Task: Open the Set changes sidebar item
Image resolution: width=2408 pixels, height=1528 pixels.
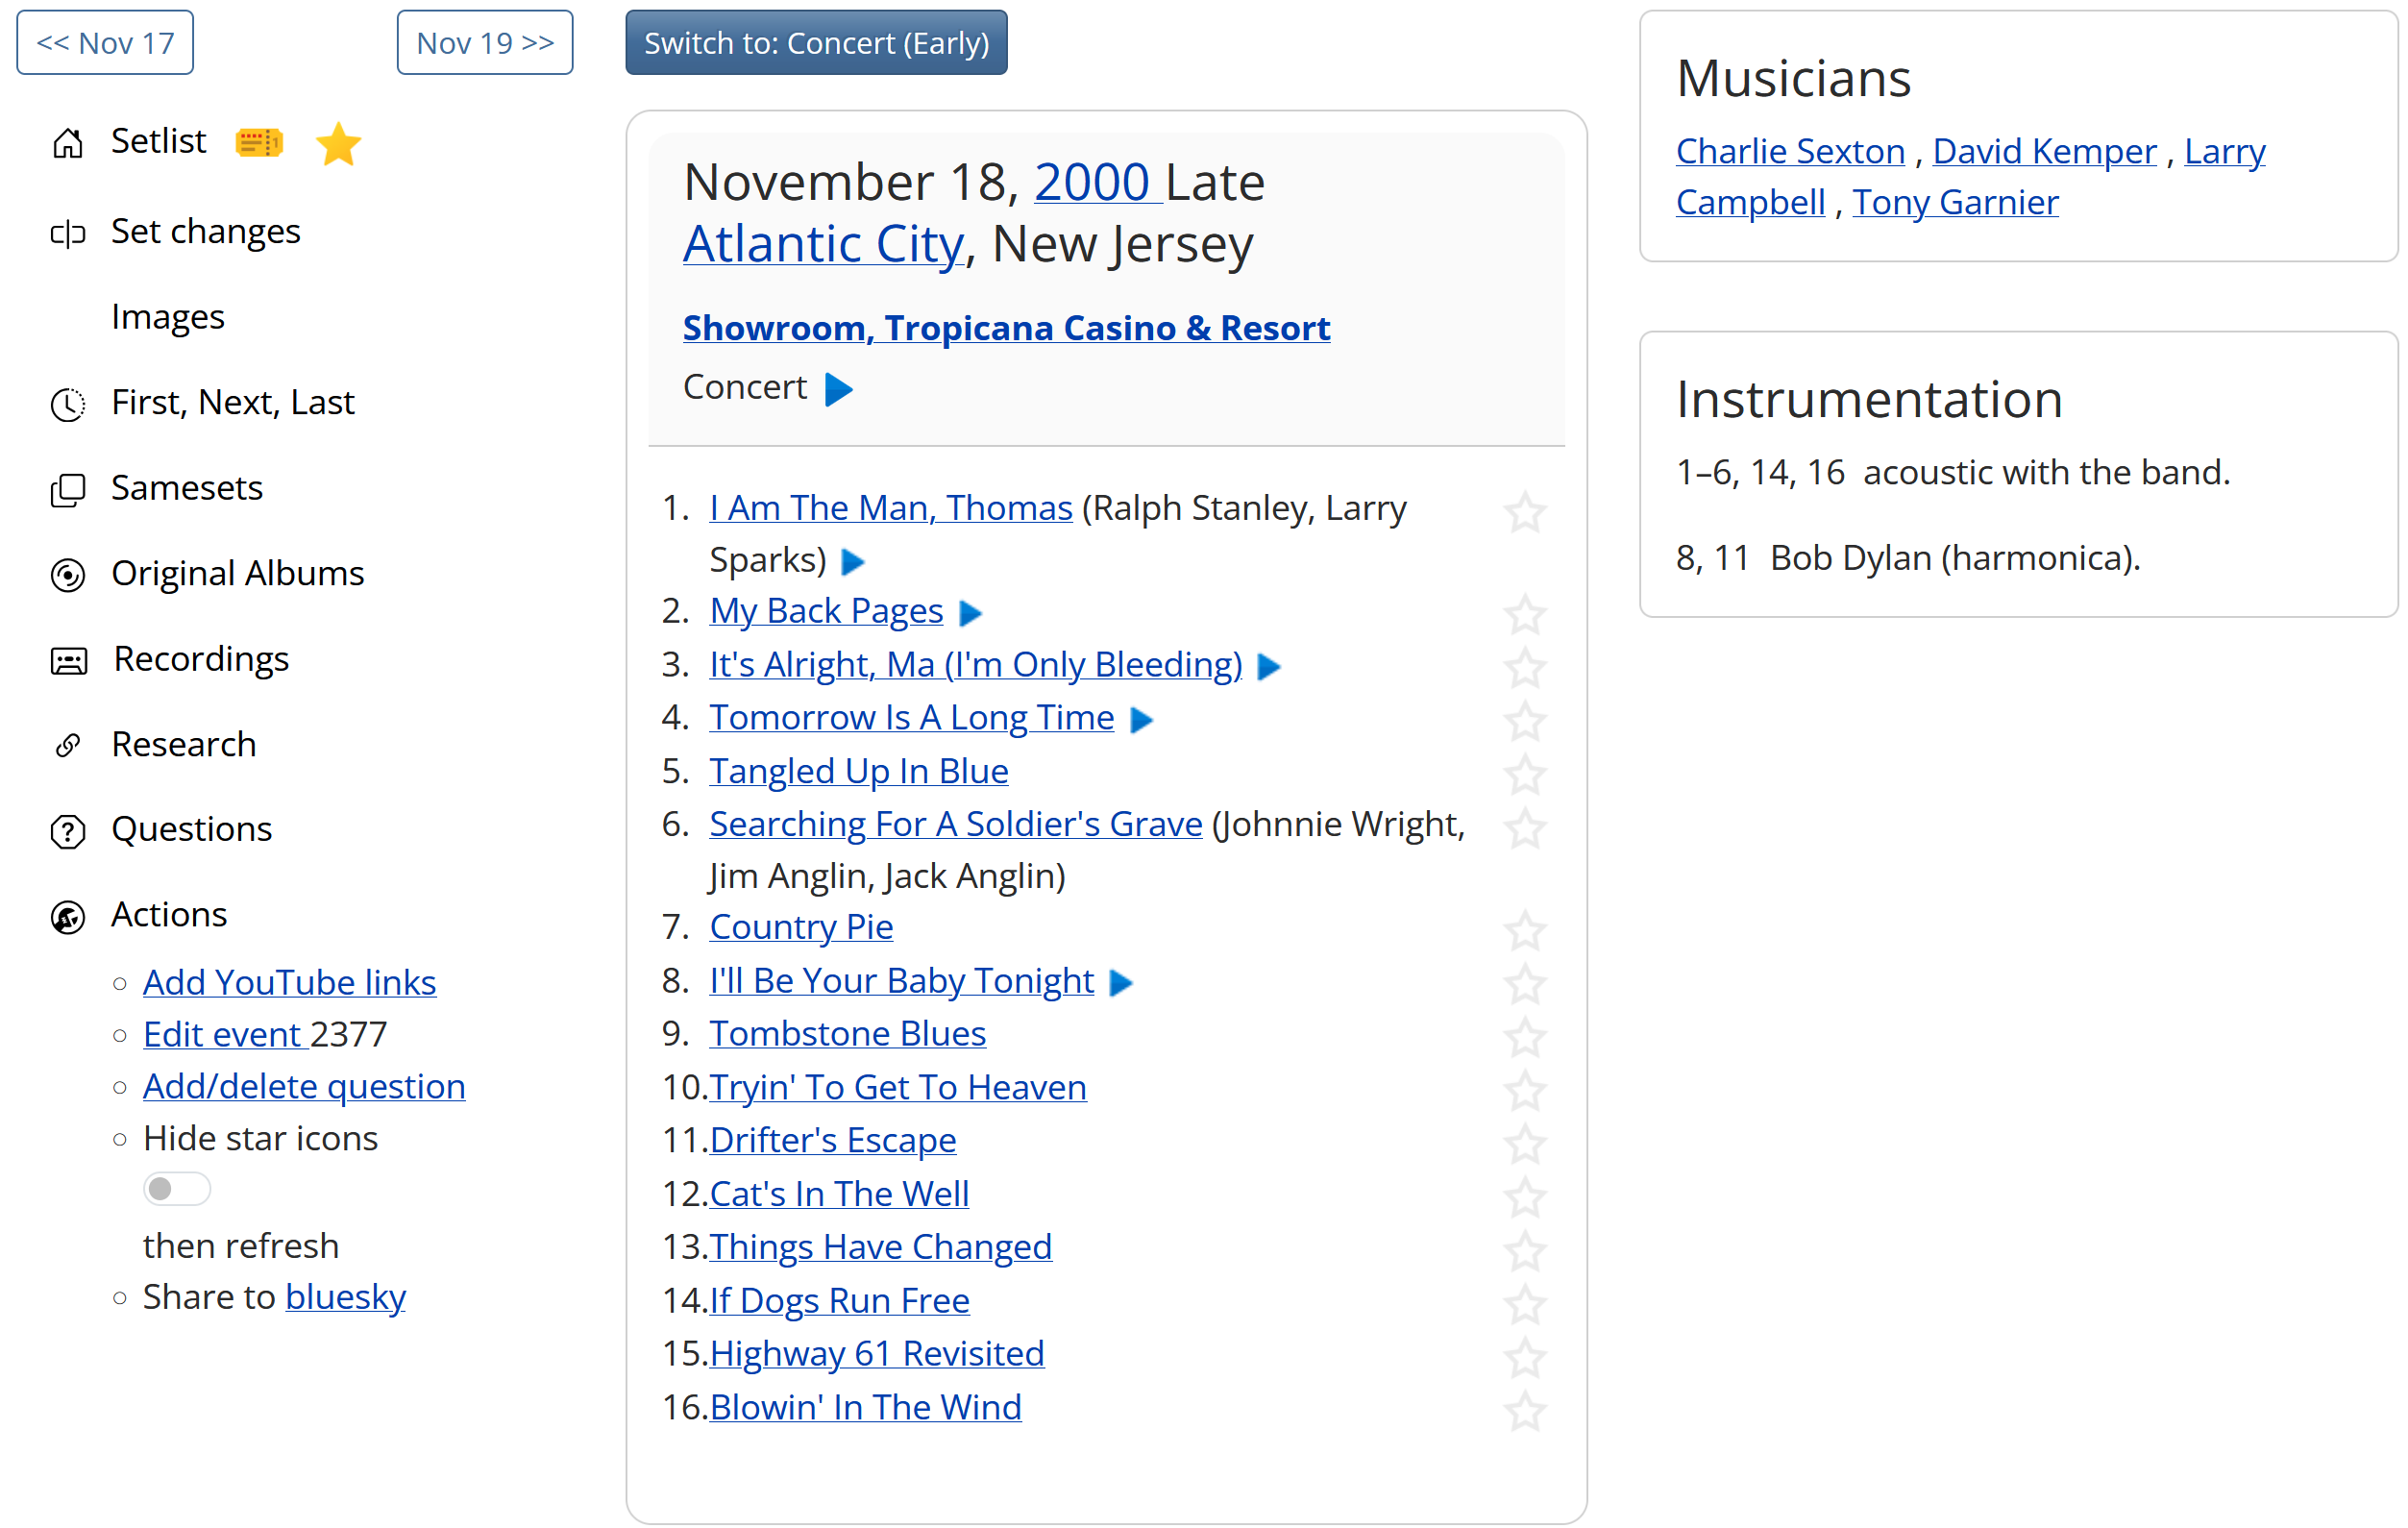Action: [205, 231]
